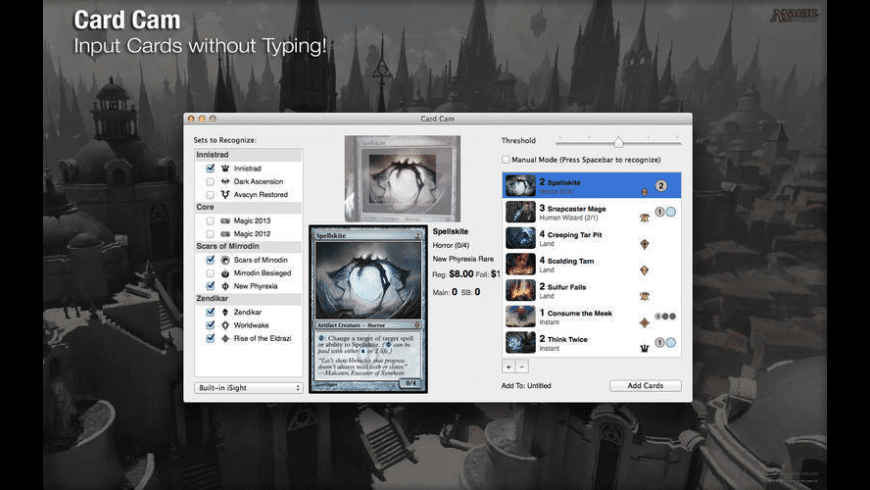Image resolution: width=870 pixels, height=490 pixels.
Task: Check the Magic 2013 set checkbox
Action: (x=210, y=221)
